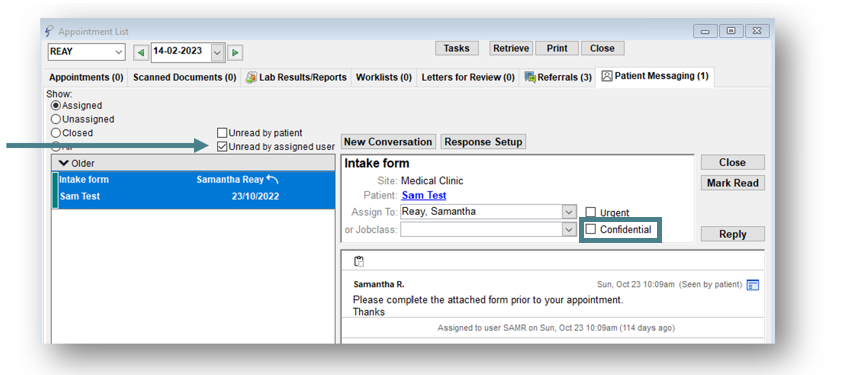Select the Patient Messaging (1) tab
This screenshot has width=852, height=375.
click(x=655, y=77)
